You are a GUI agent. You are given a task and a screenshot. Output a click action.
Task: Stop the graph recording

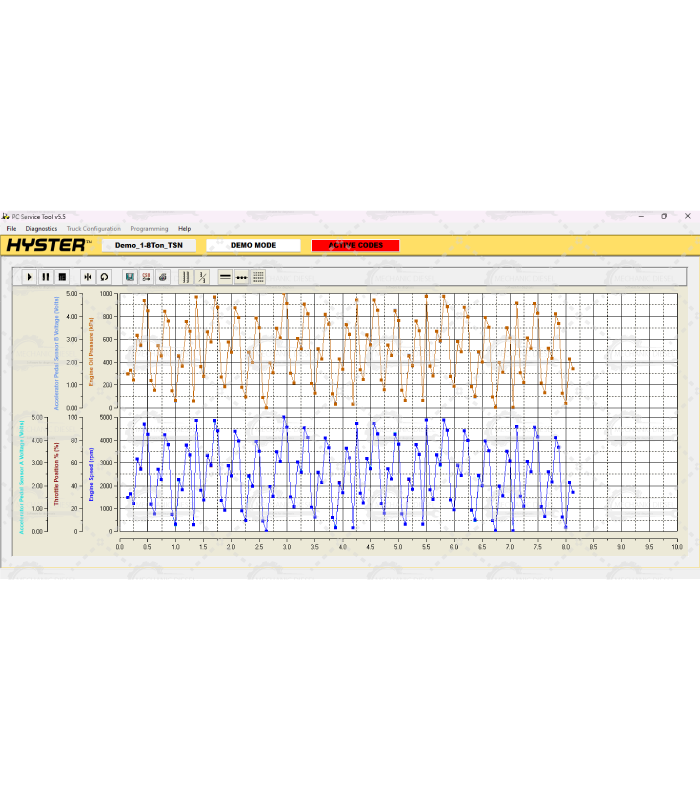pyautogui.click(x=61, y=276)
